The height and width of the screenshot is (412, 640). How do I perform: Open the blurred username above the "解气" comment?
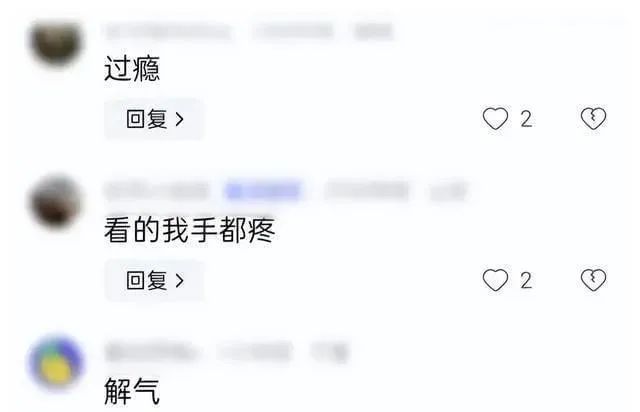149,352
